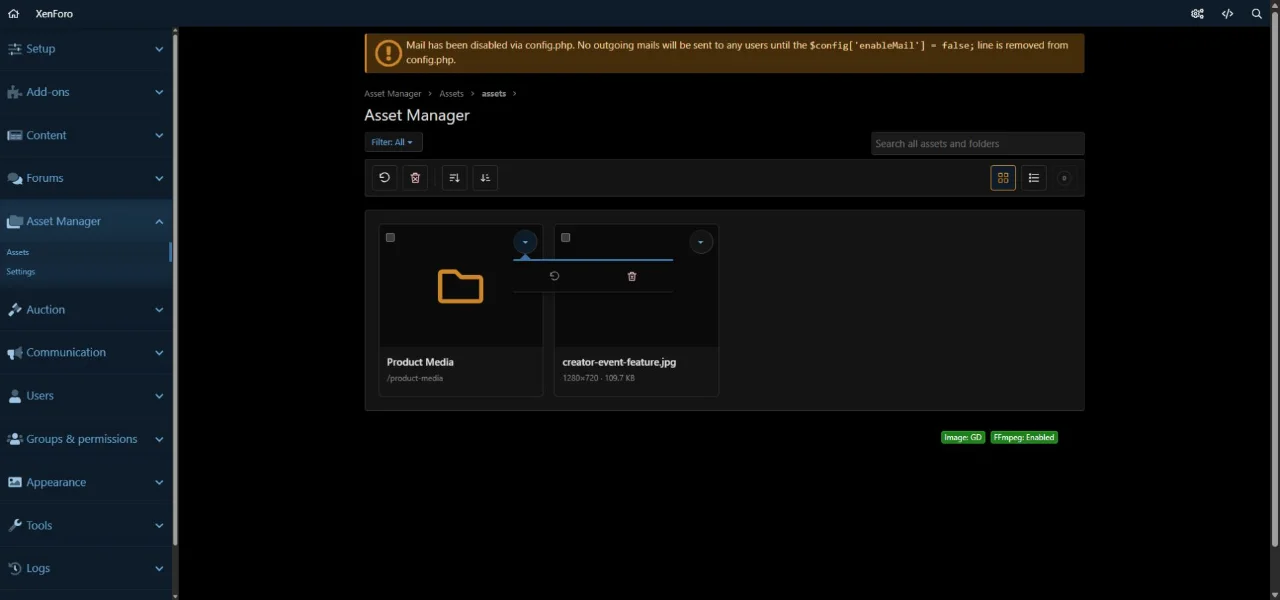Open the admin options cogs icon
This screenshot has width=1280, height=600.
point(1197,14)
